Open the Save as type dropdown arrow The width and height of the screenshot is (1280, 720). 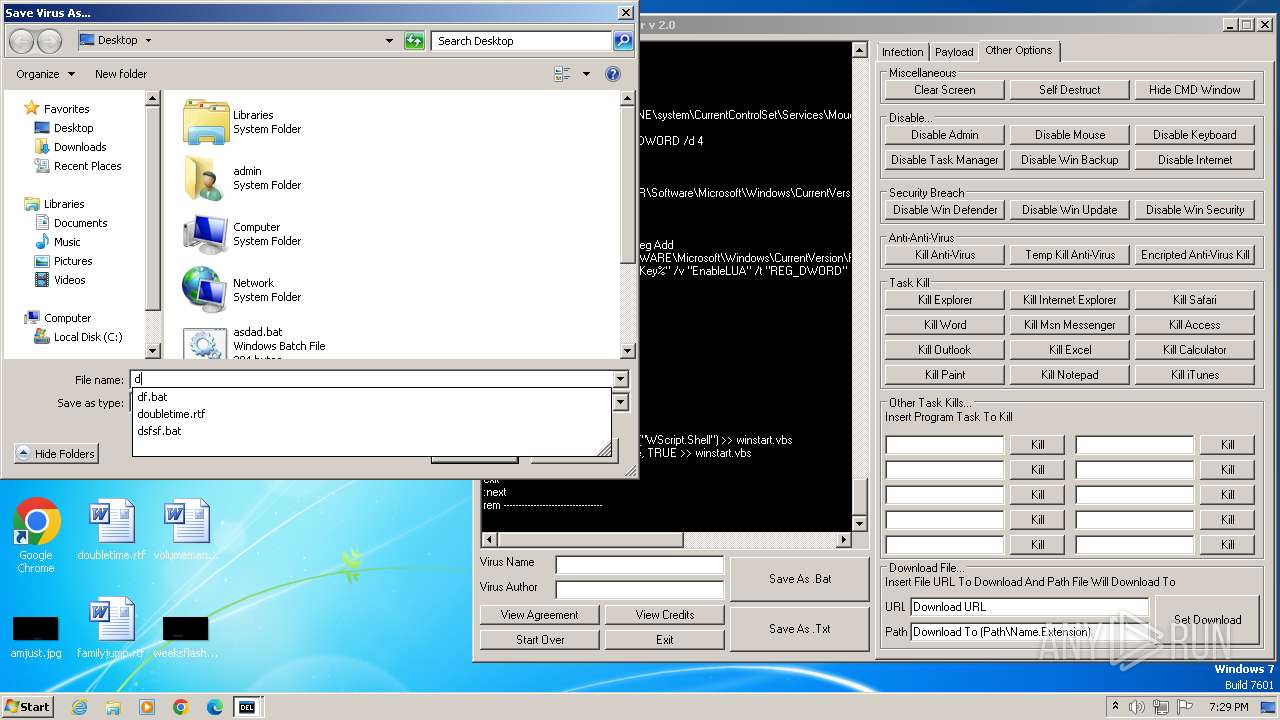coord(621,402)
